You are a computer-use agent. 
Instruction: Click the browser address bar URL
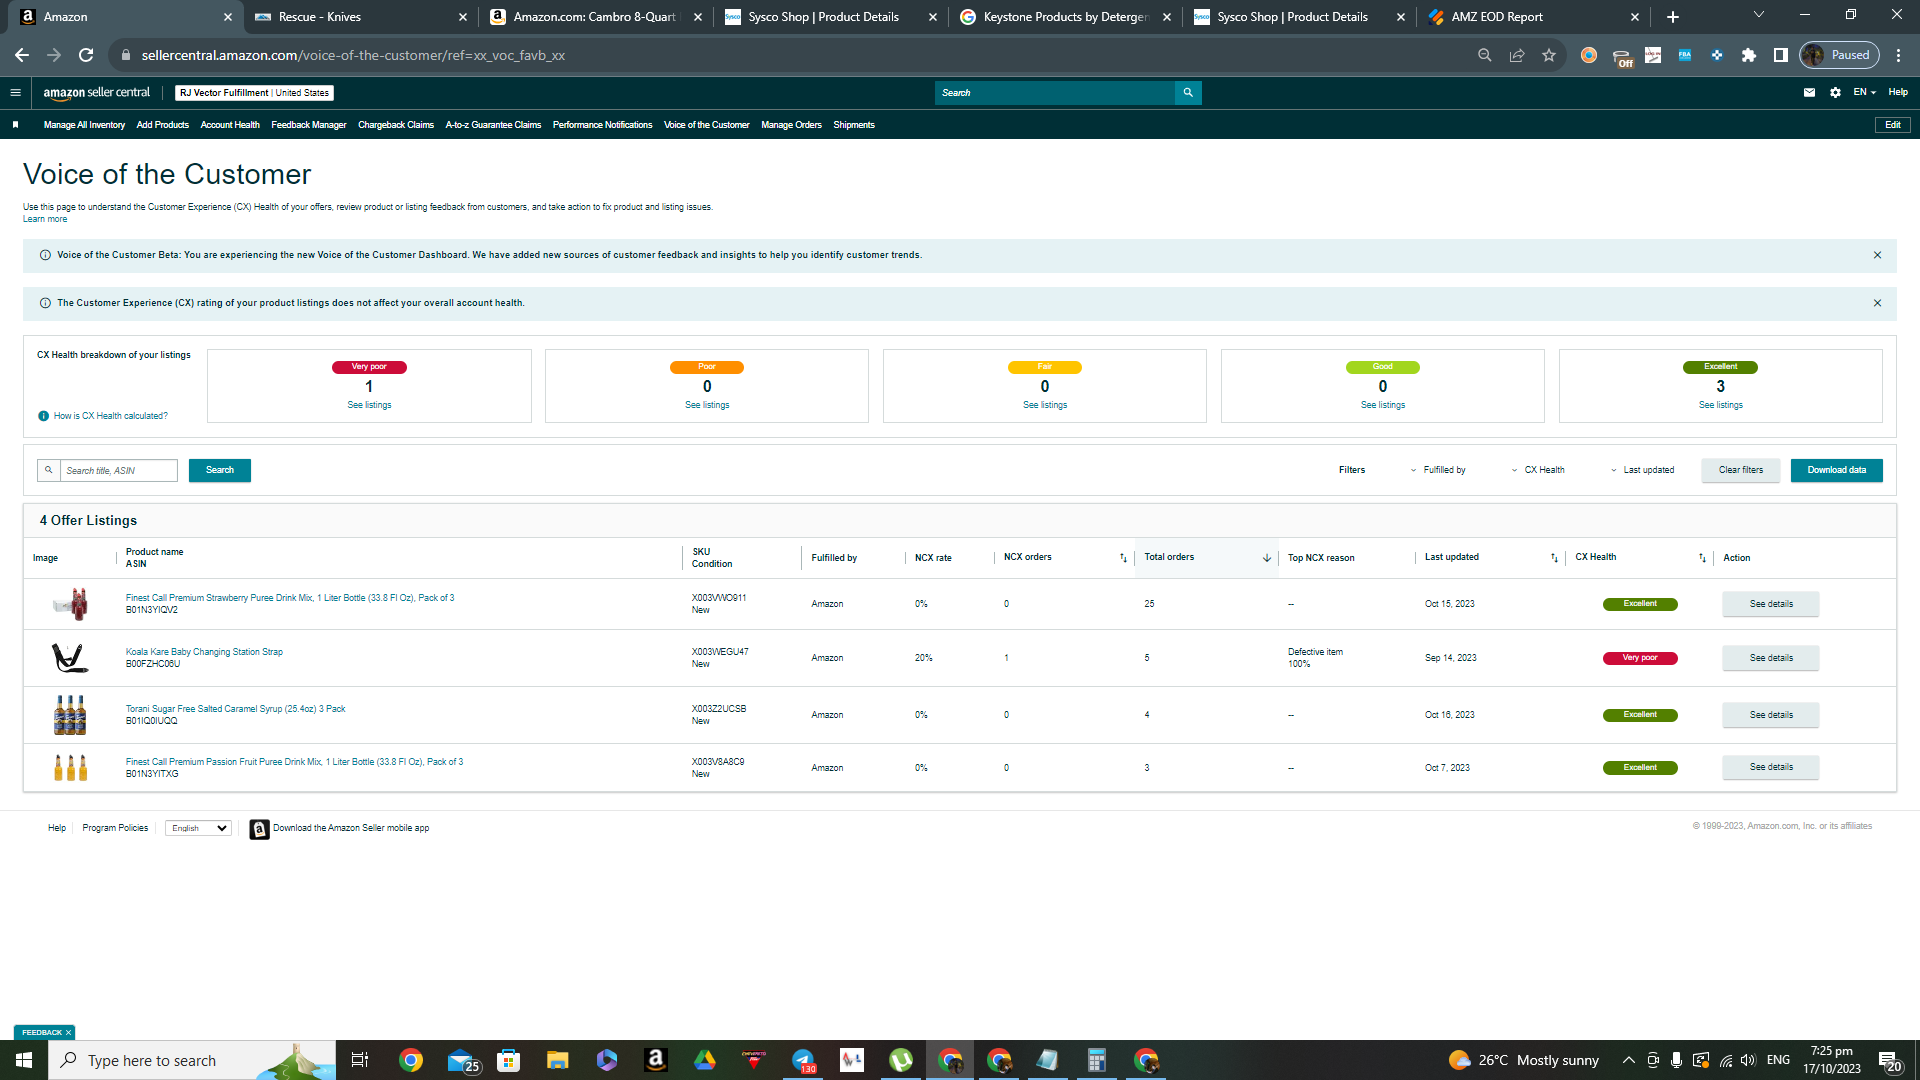(353, 55)
